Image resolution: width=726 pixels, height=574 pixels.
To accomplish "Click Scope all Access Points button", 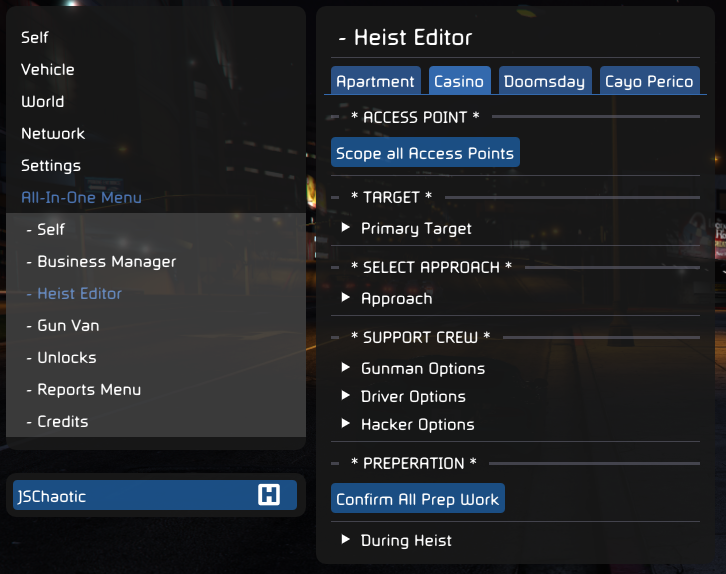I will pyautogui.click(x=425, y=152).
